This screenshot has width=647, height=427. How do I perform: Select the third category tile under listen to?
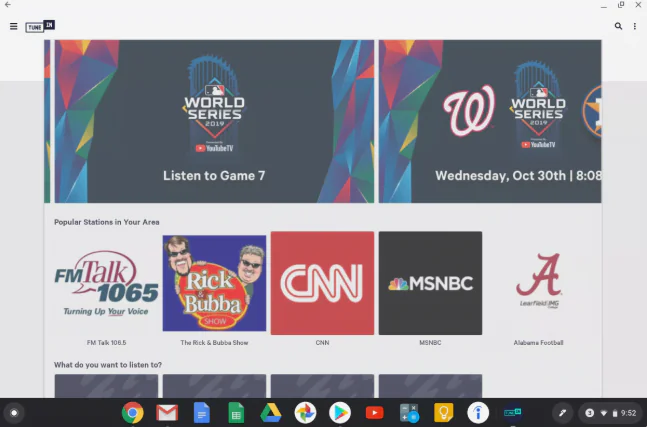322,386
